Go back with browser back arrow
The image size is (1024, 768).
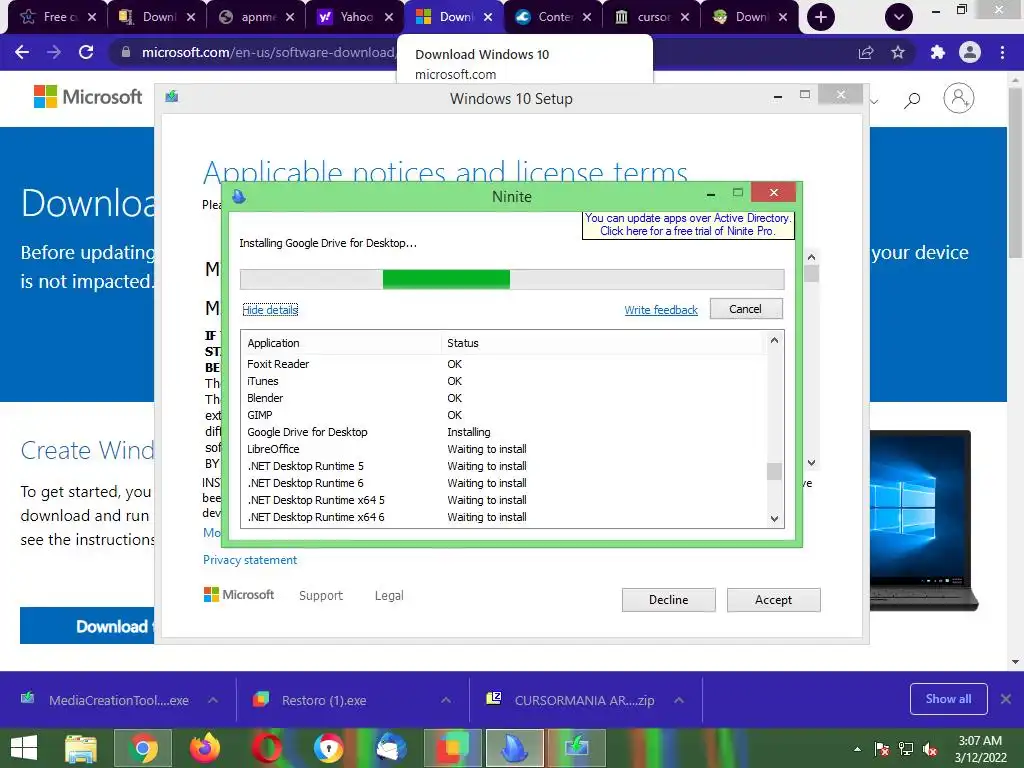click(x=22, y=52)
